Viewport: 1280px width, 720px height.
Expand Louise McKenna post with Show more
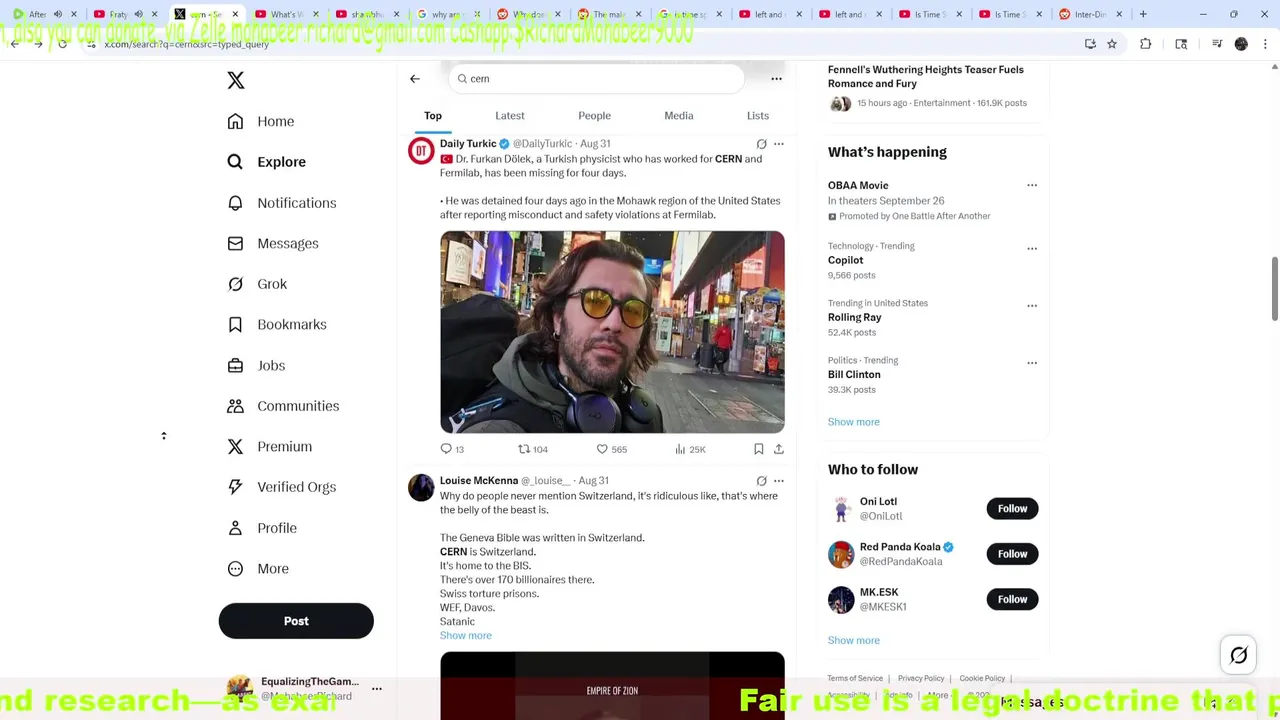[x=466, y=636]
